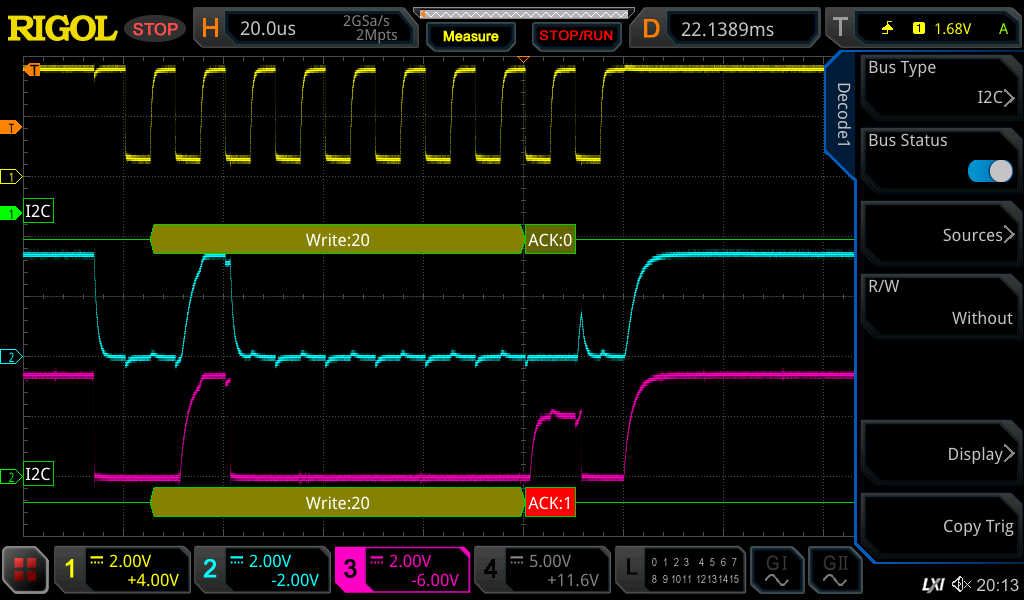
Task: Click the 20:13 clock display
Action: 997,585
